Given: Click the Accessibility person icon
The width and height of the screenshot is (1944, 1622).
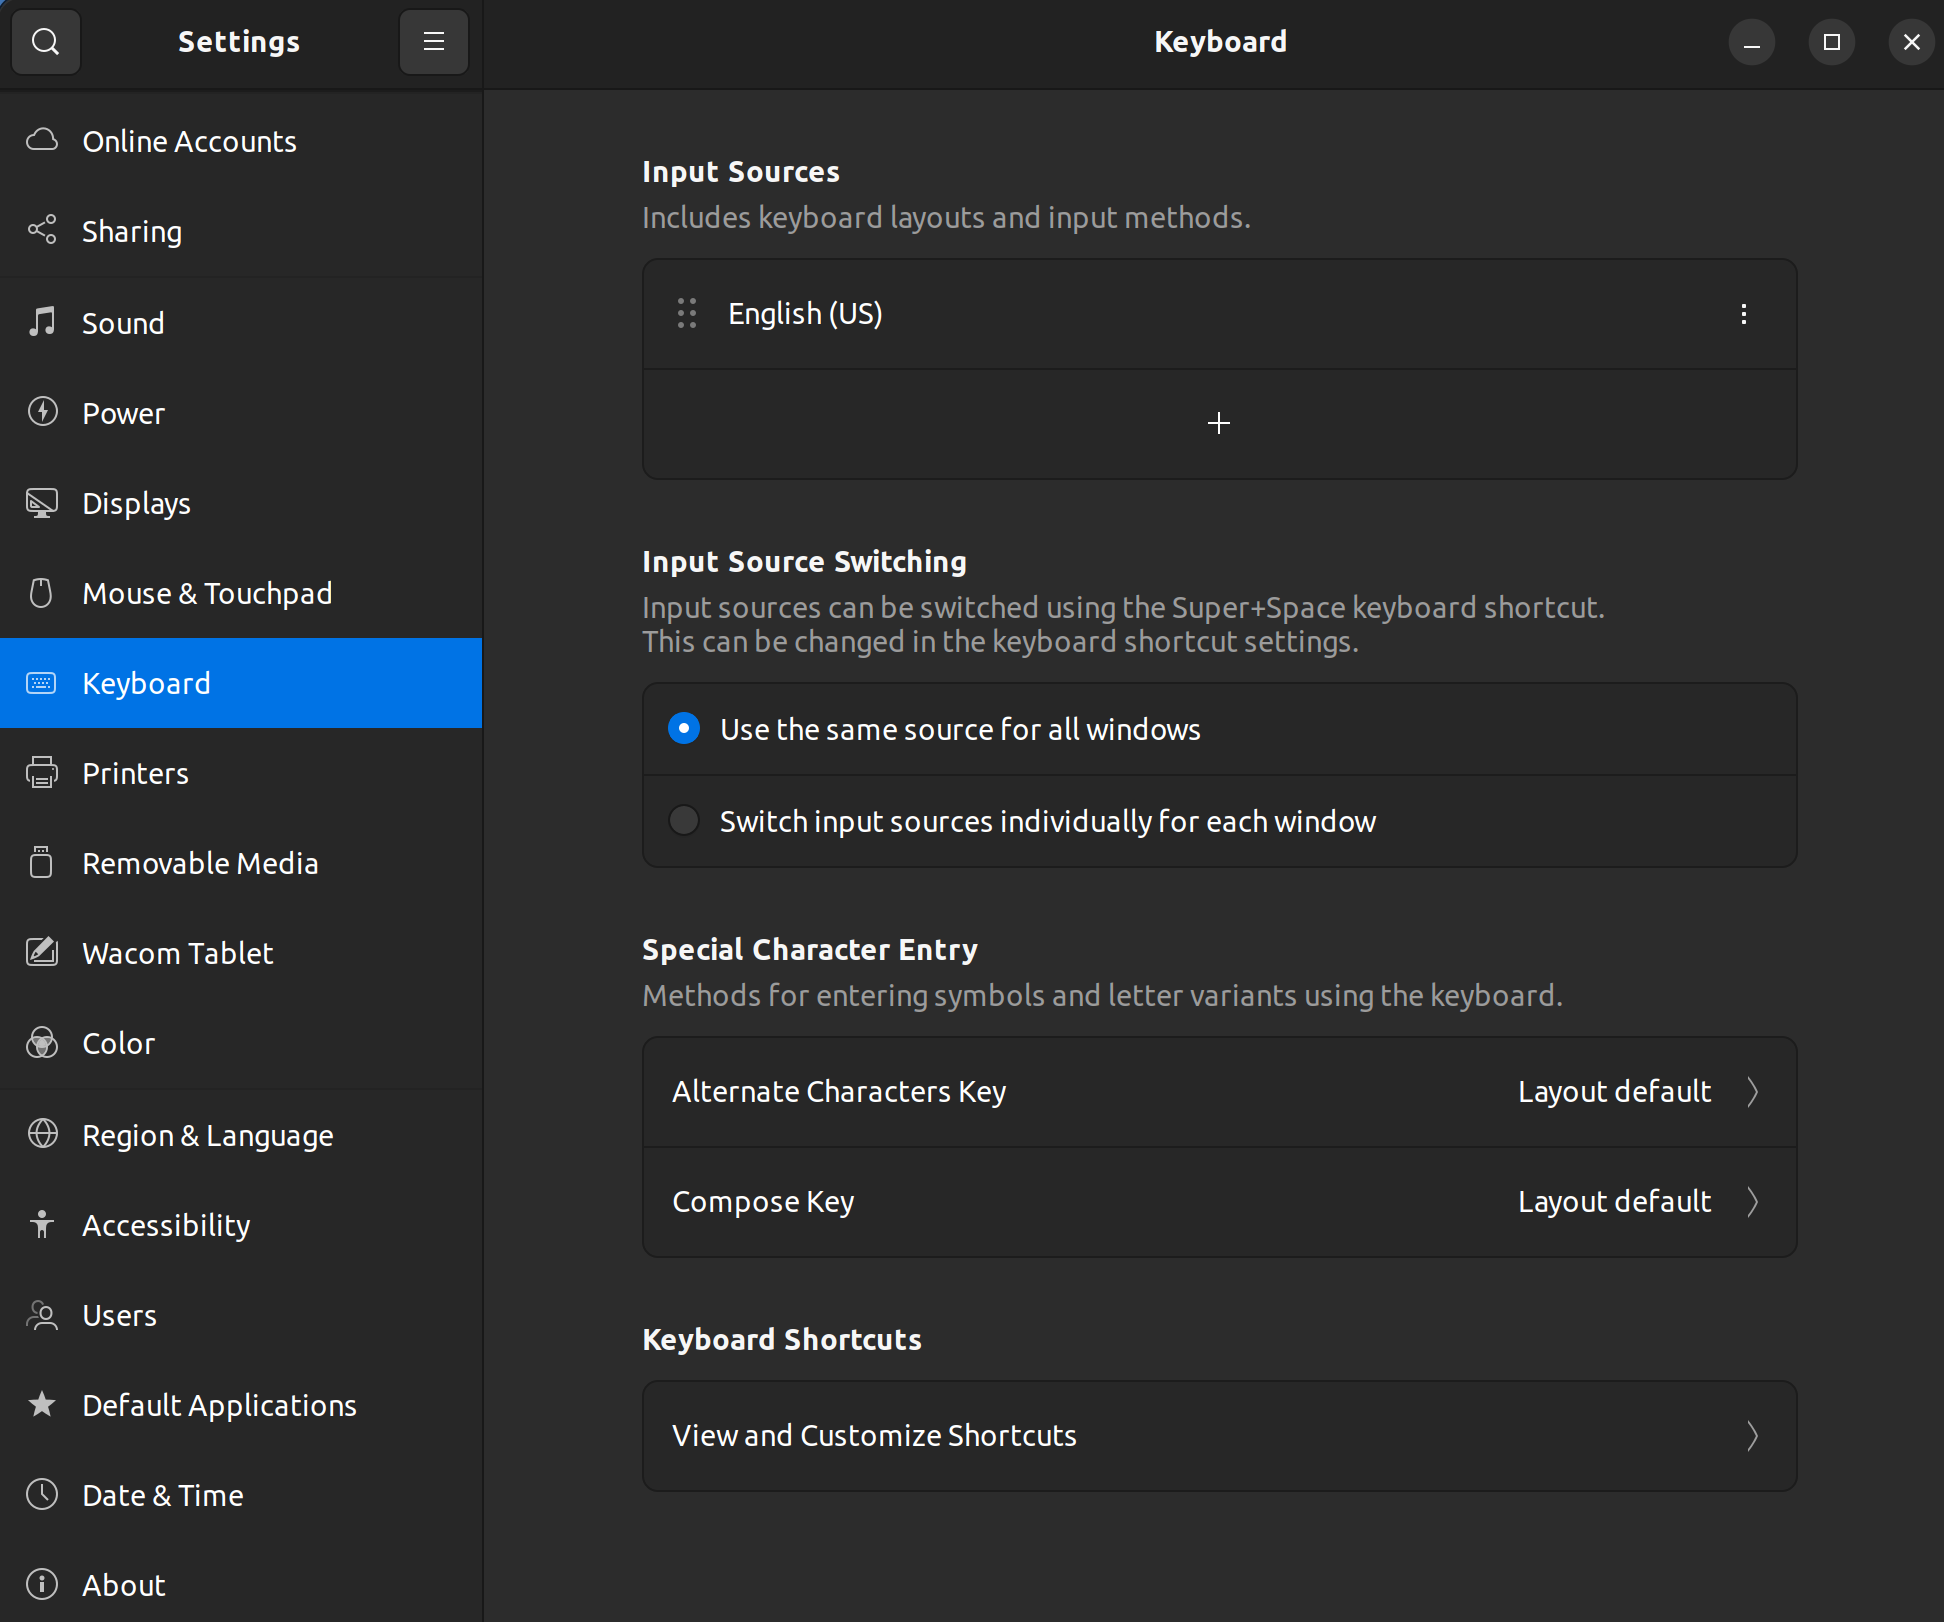Looking at the screenshot, I should click(x=41, y=1224).
